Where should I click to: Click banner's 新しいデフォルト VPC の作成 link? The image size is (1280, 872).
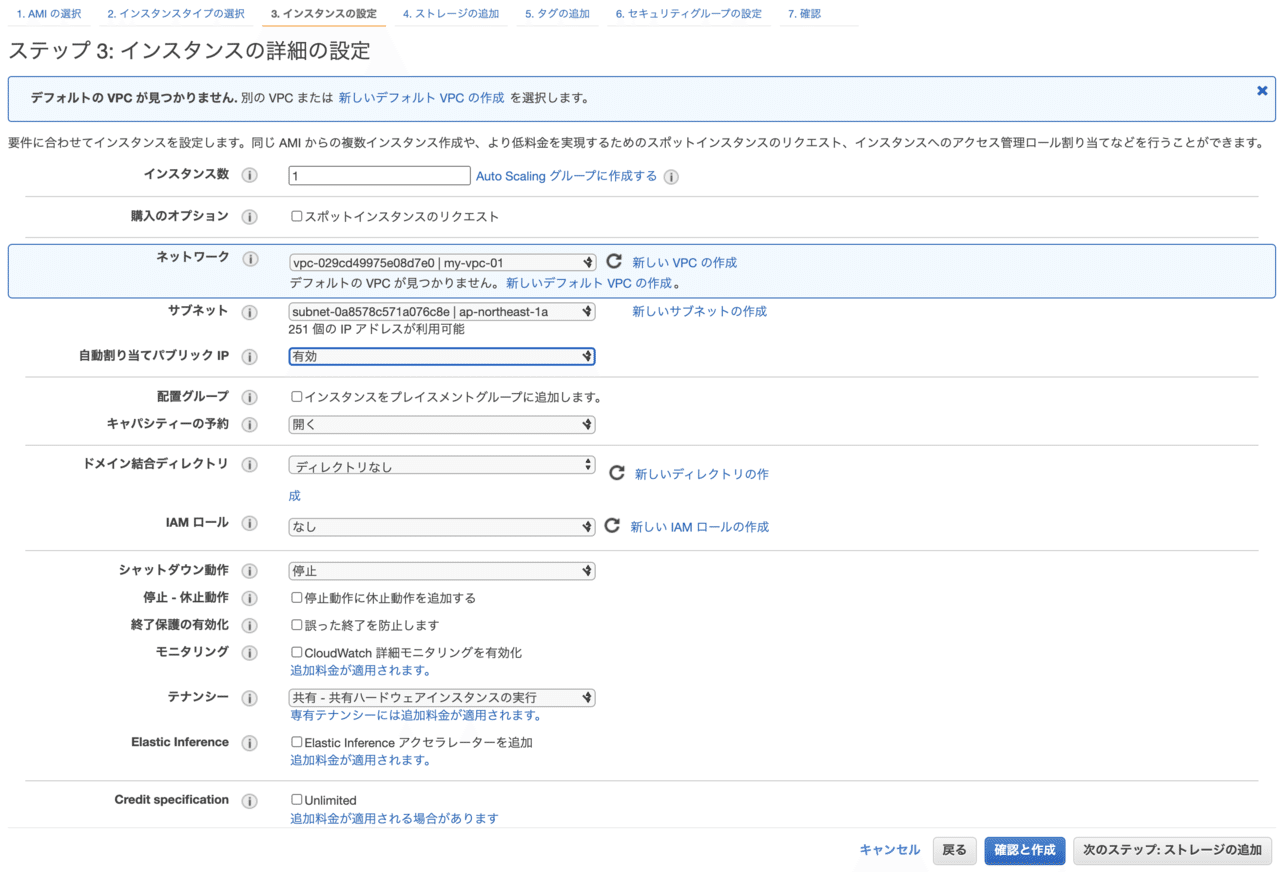[422, 98]
